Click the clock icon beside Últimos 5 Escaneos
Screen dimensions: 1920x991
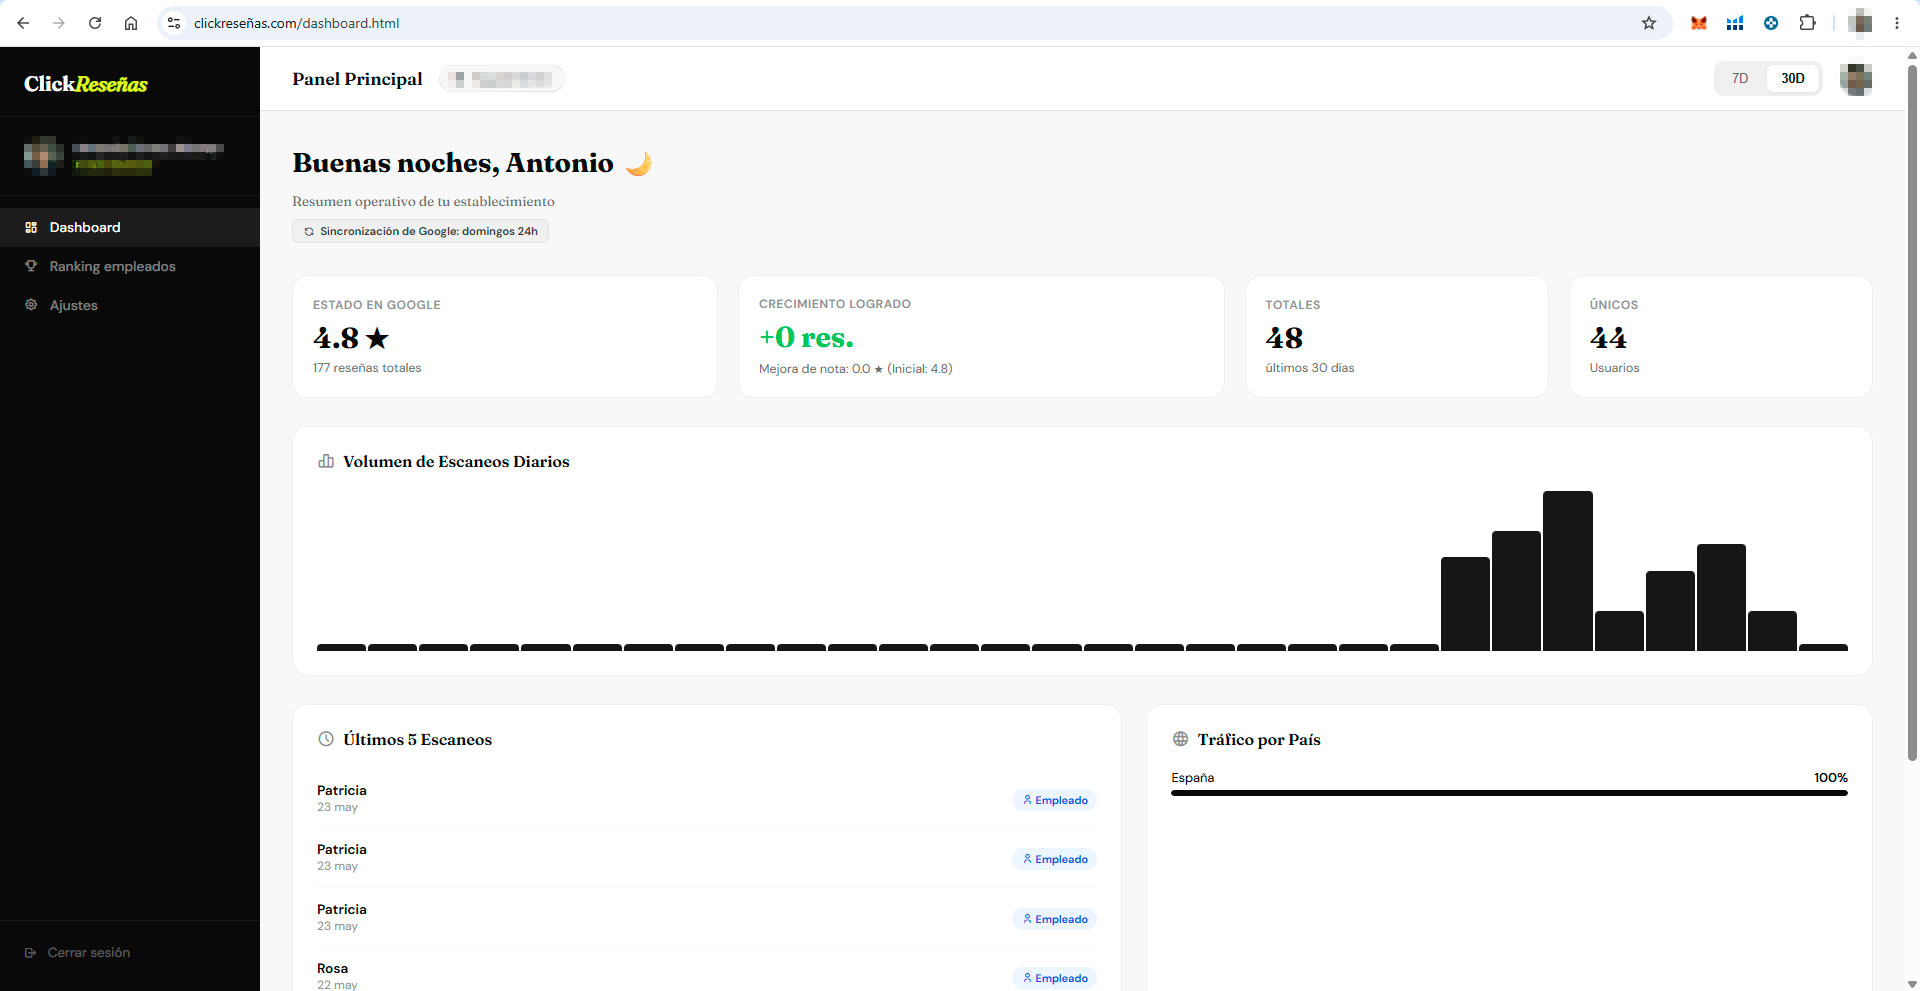pyautogui.click(x=326, y=739)
